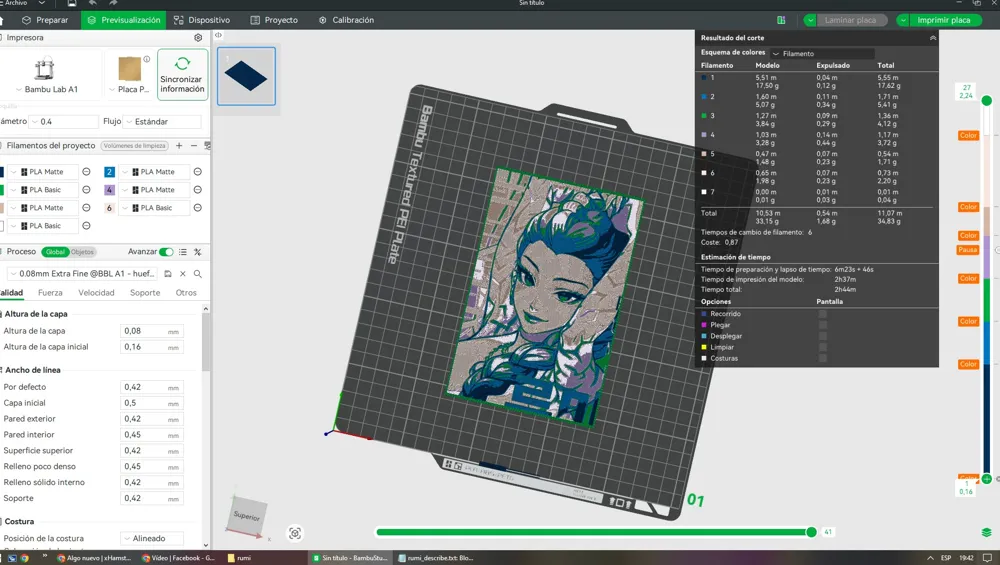Click Laminar placa button
The width and height of the screenshot is (1000, 565).
(x=851, y=20)
